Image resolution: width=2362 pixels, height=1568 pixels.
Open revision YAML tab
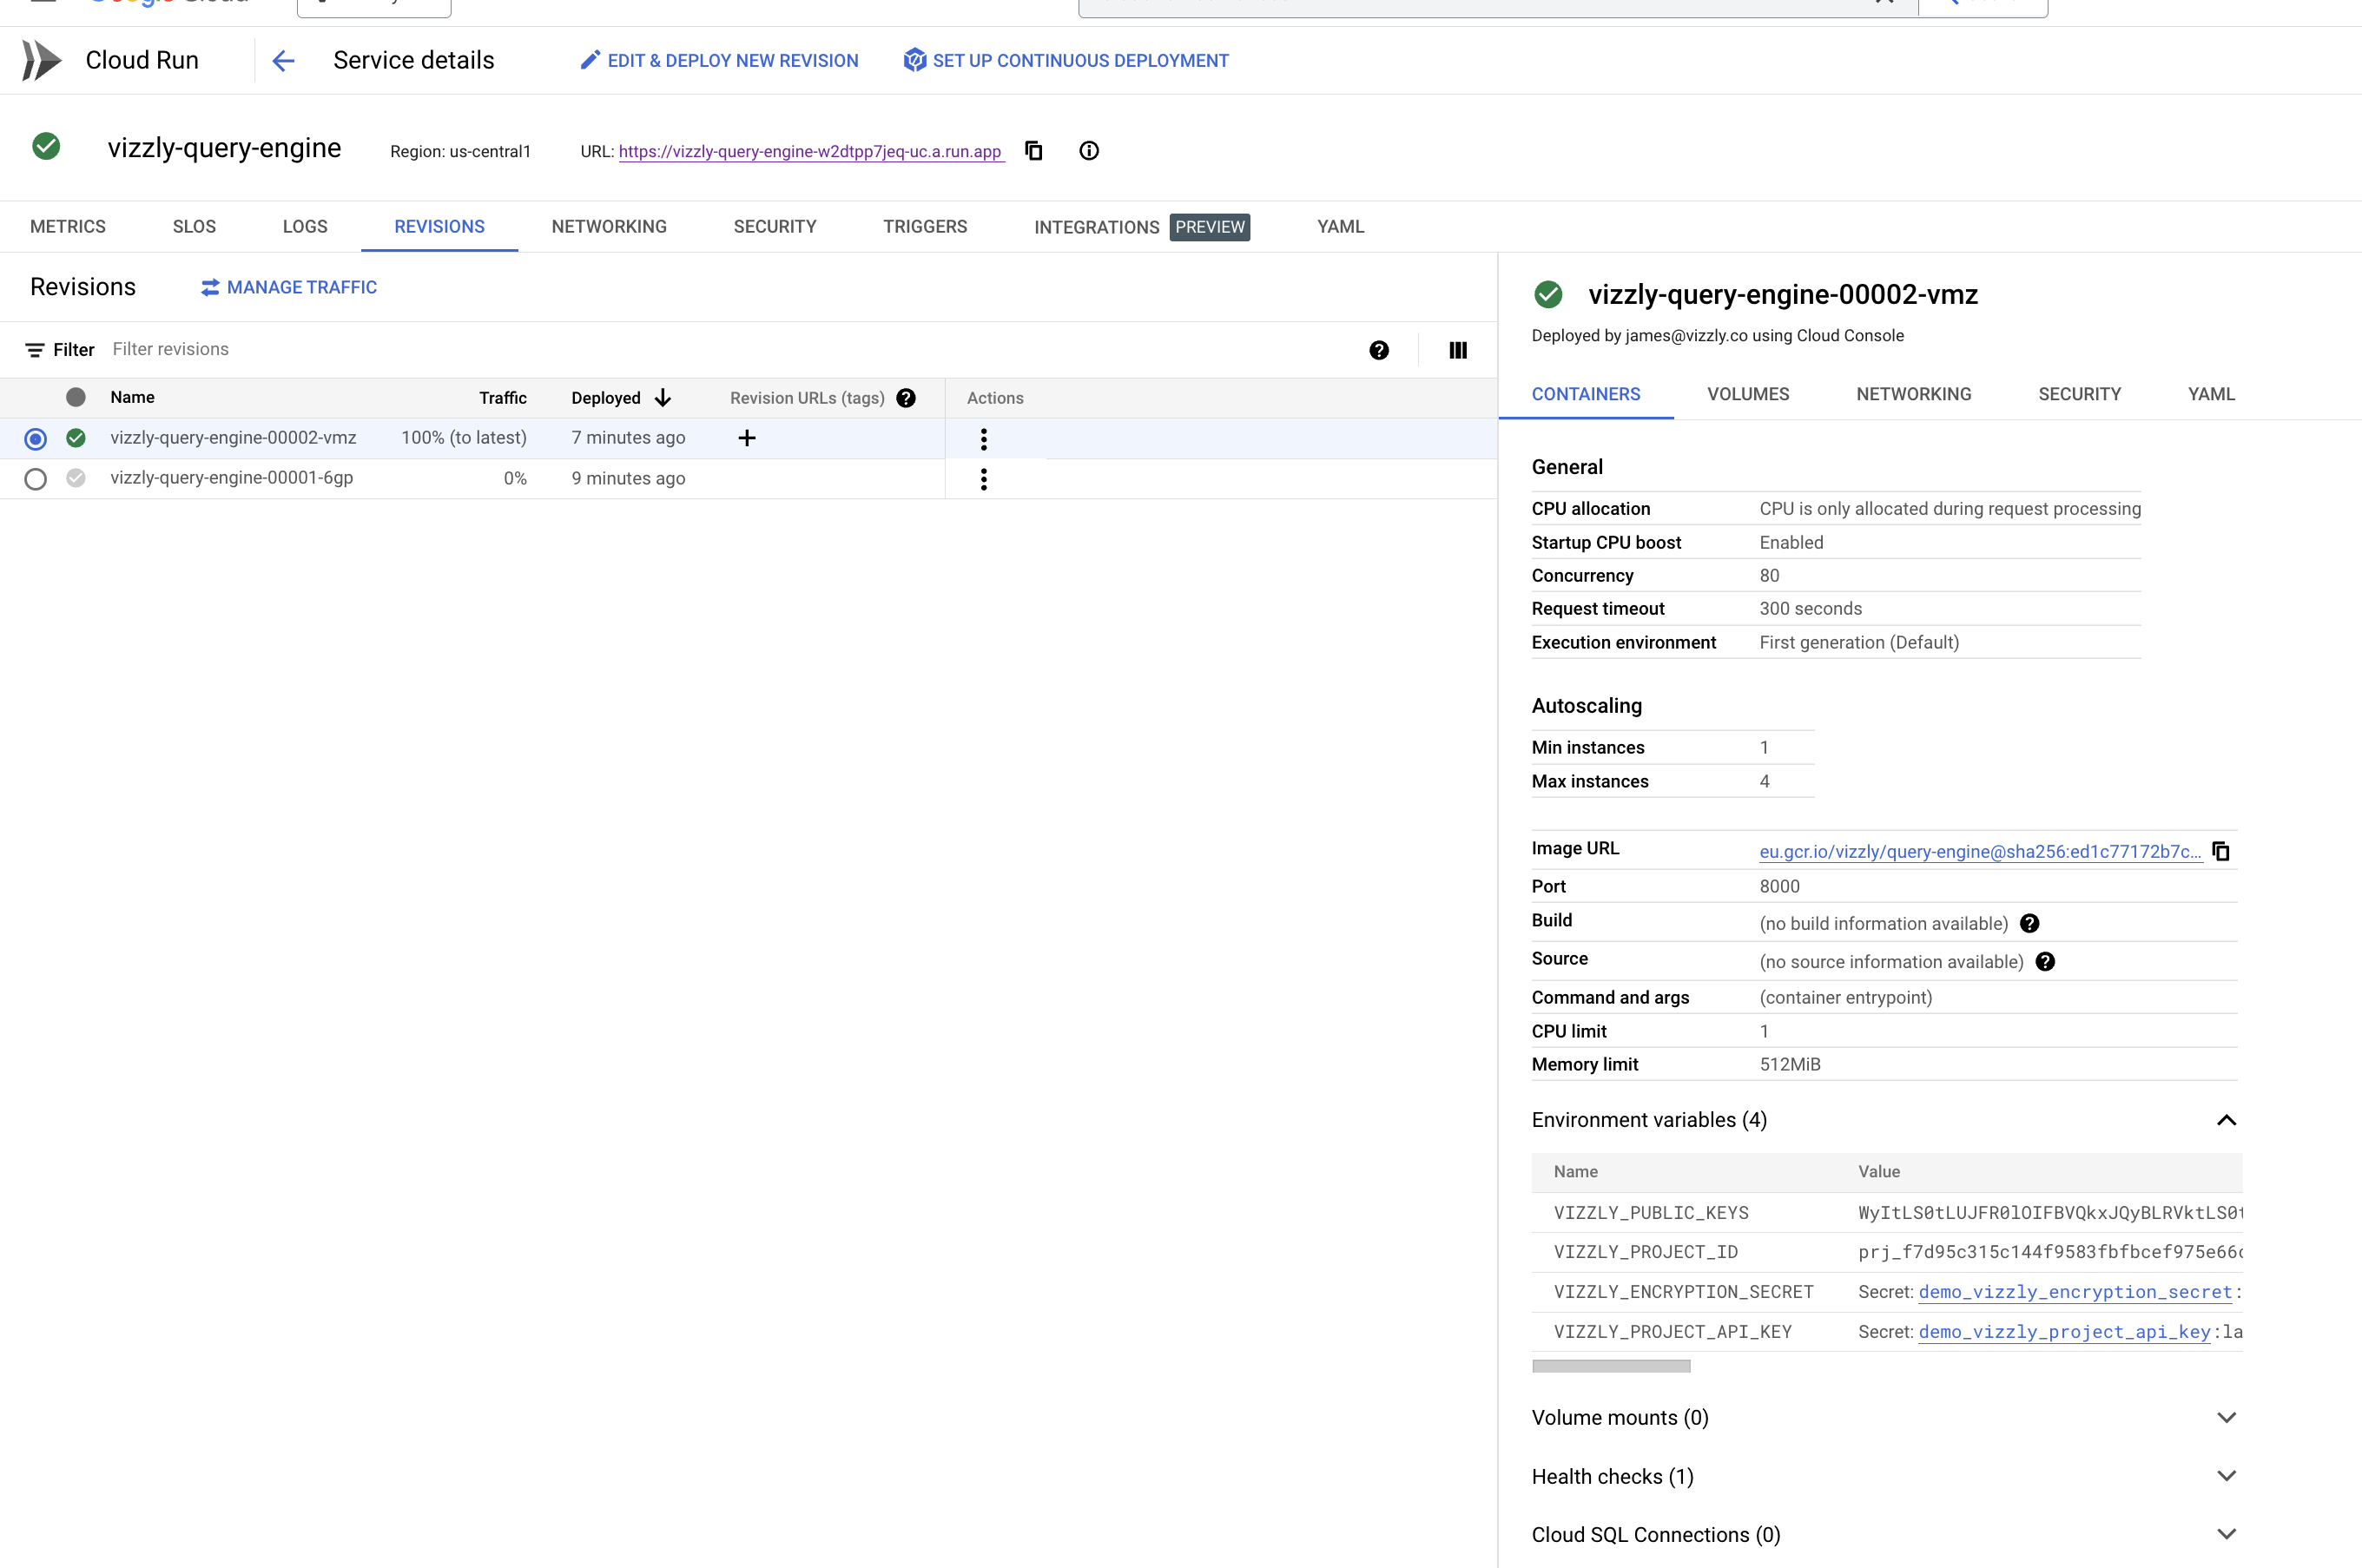(2211, 394)
